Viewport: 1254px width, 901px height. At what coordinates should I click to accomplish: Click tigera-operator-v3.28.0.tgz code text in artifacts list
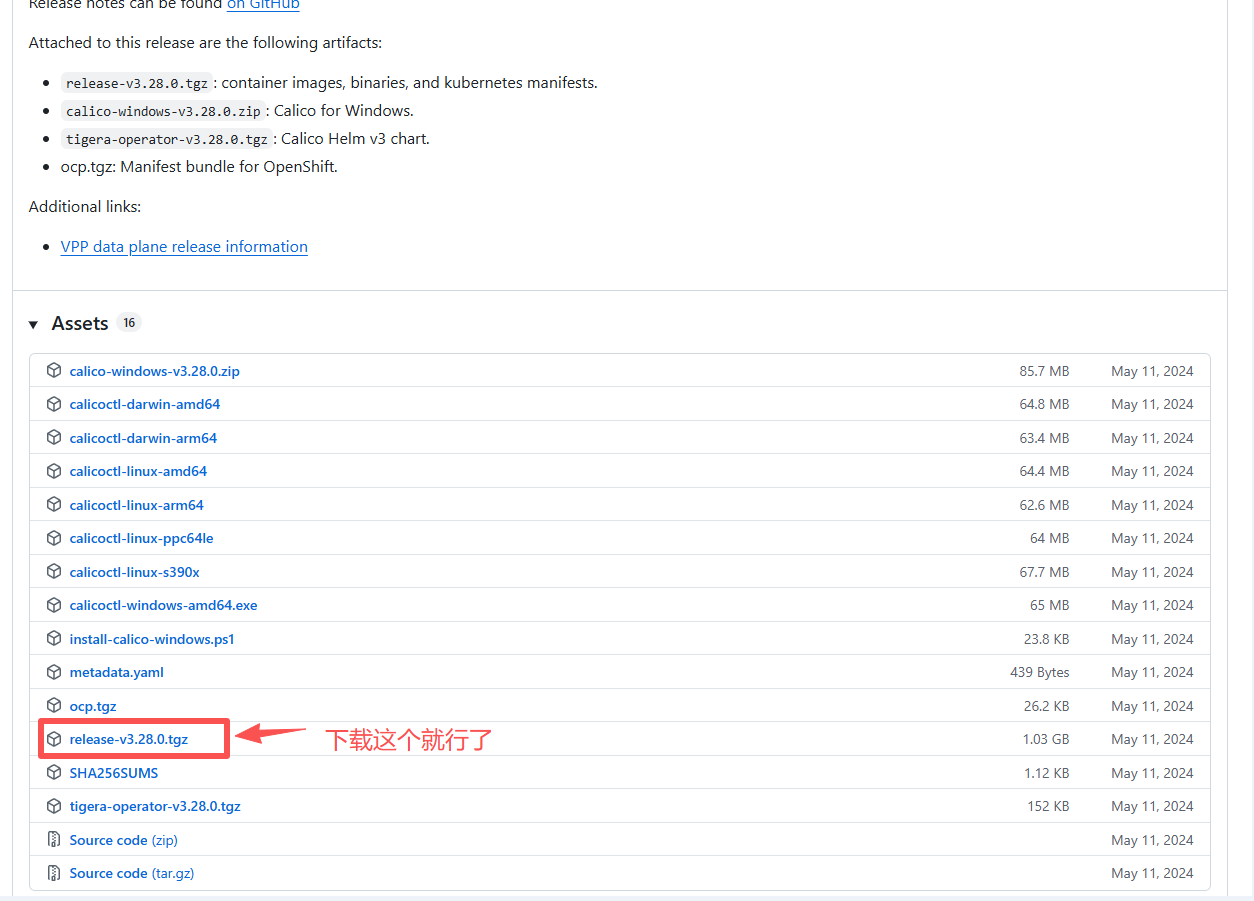tap(167, 139)
